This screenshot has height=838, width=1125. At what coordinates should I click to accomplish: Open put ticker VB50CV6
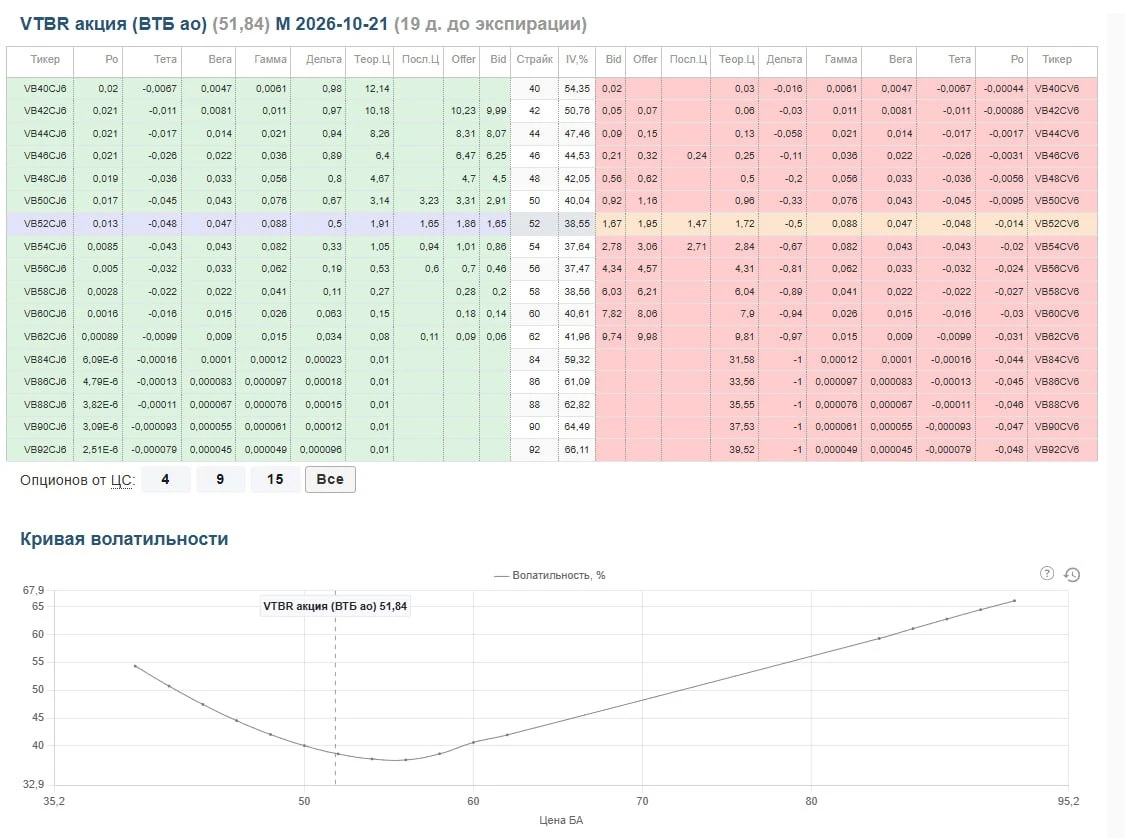(x=1057, y=201)
